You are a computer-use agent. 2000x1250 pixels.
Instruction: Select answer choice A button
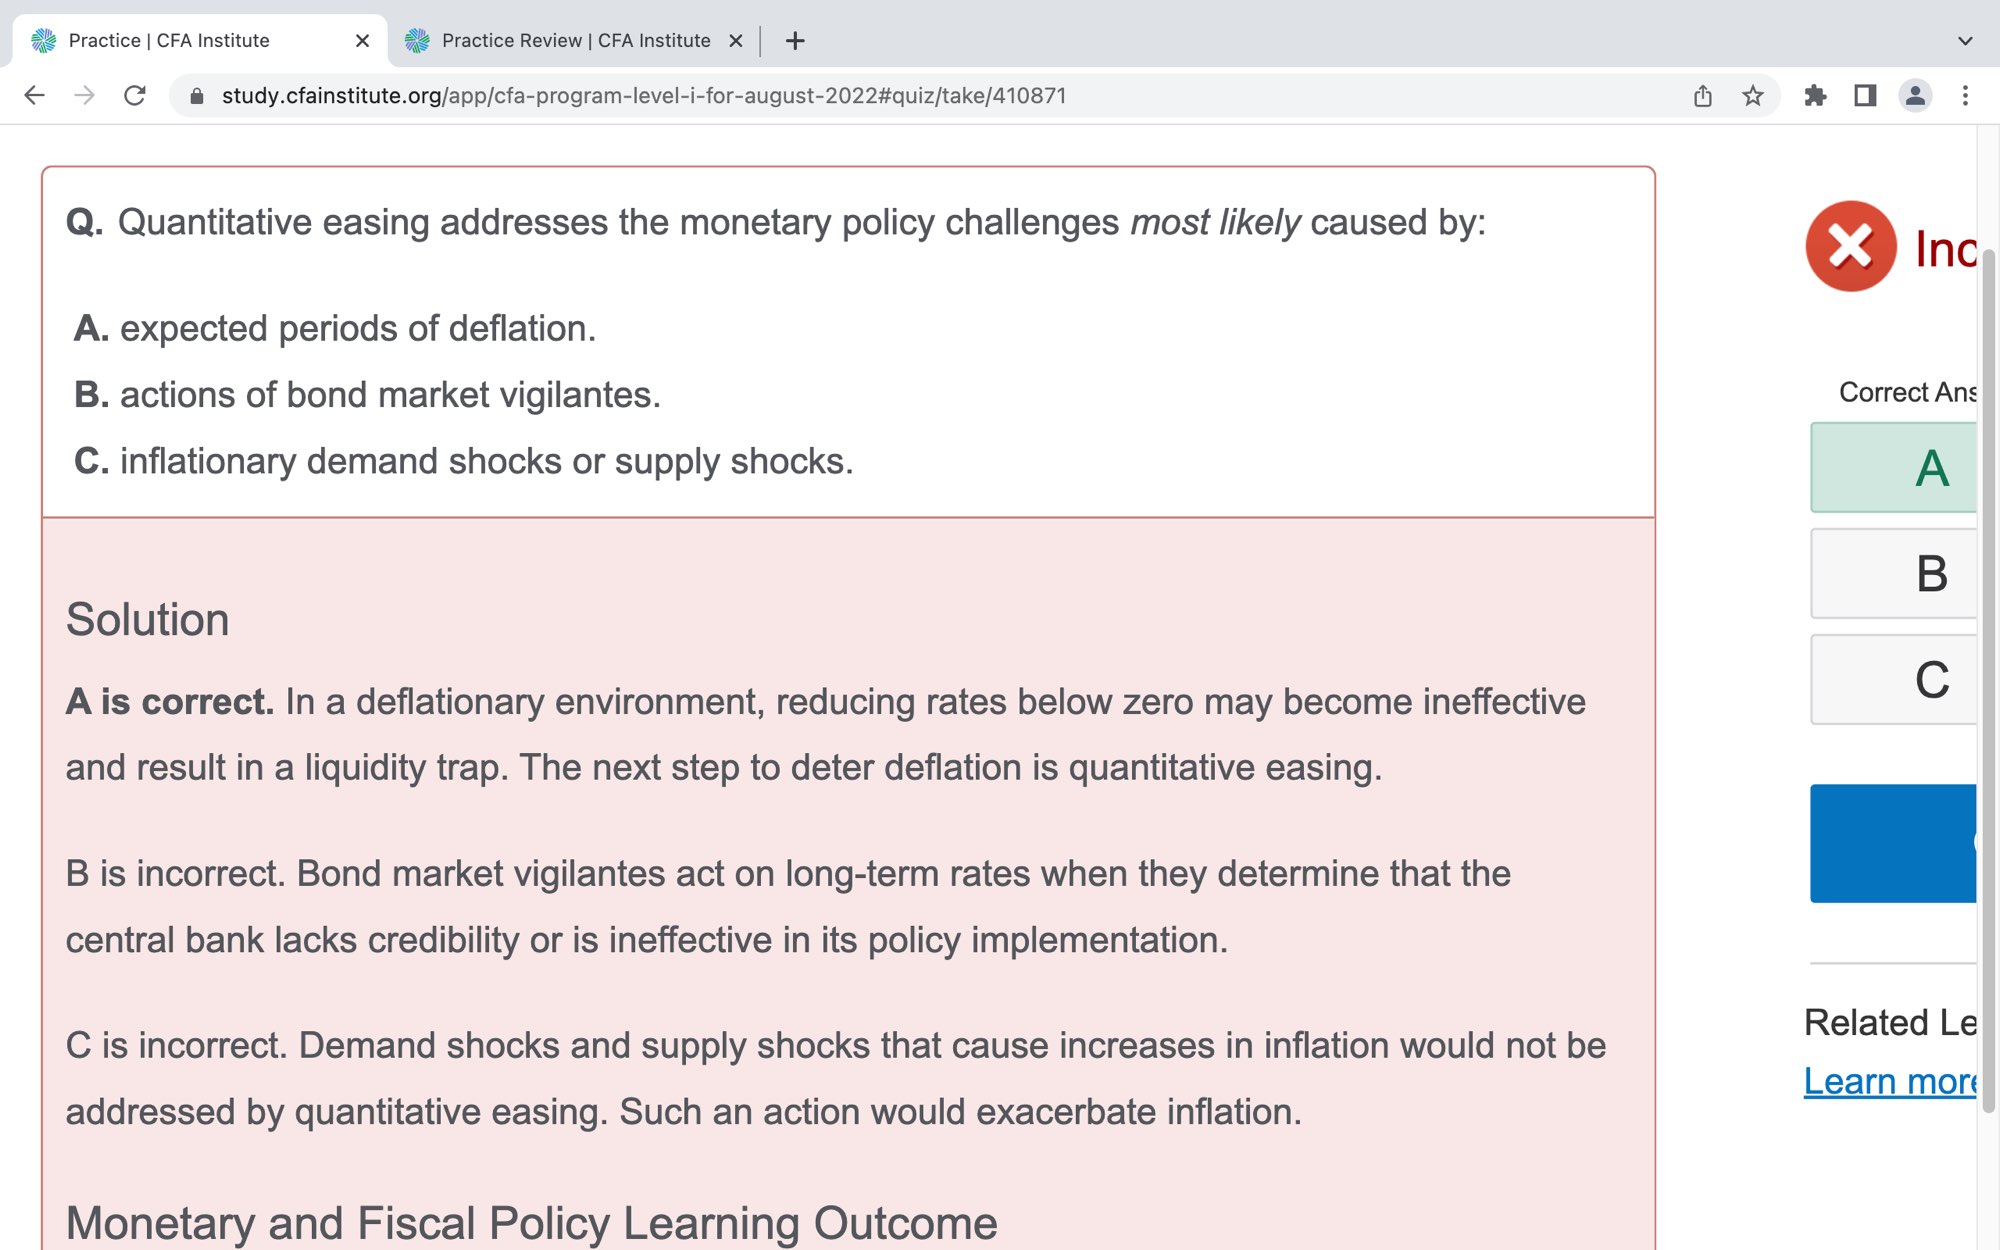click(x=1895, y=468)
